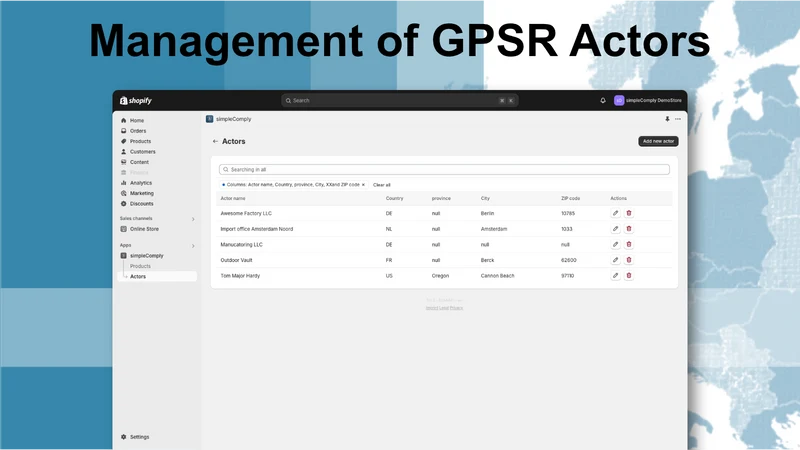Expand the Sales channels section
The height and width of the screenshot is (450, 800).
coord(193,219)
